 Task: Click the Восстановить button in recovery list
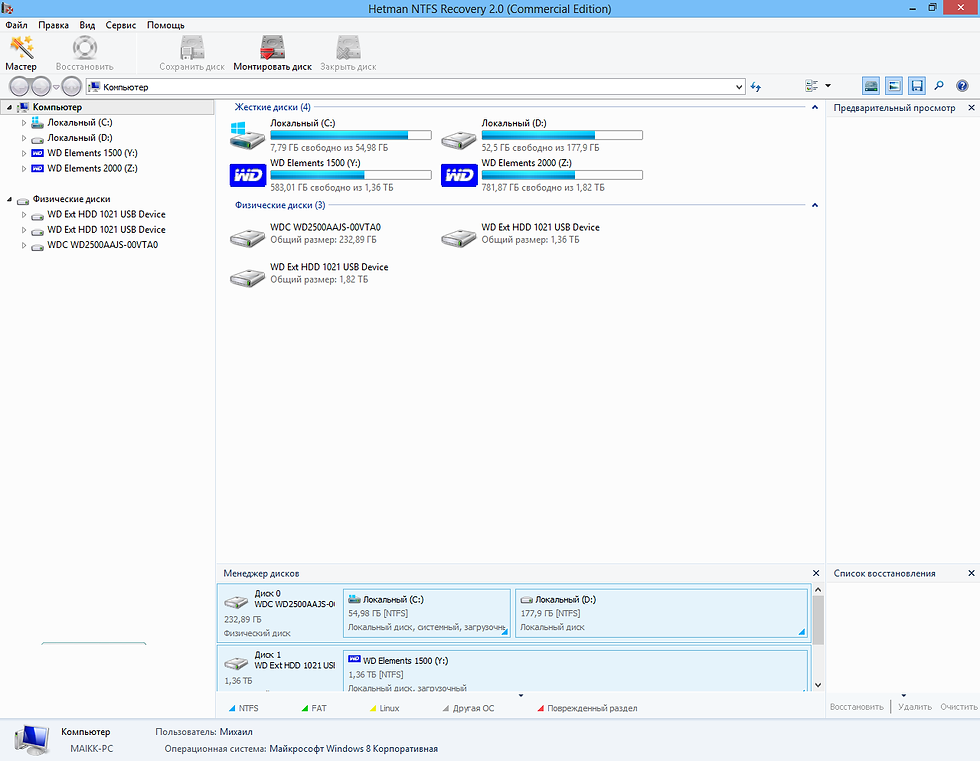pyautogui.click(x=856, y=707)
